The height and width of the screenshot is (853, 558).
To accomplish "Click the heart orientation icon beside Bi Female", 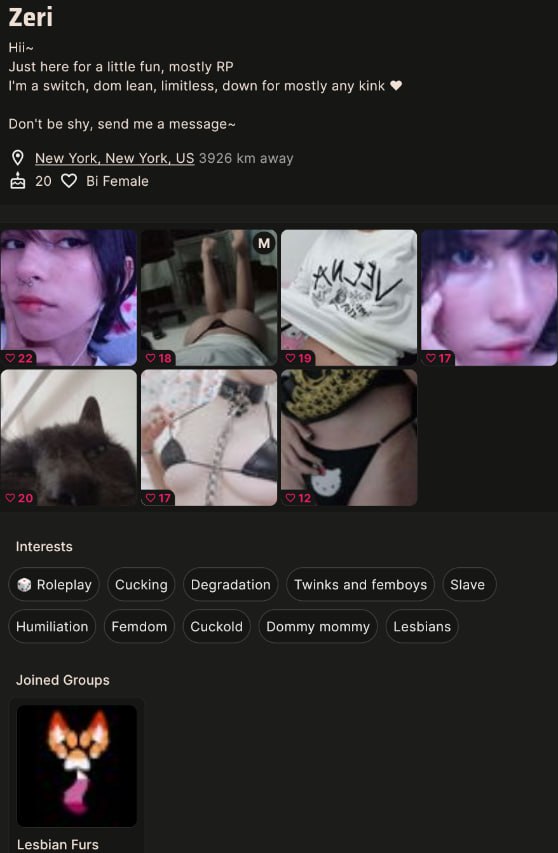I will click(69, 181).
